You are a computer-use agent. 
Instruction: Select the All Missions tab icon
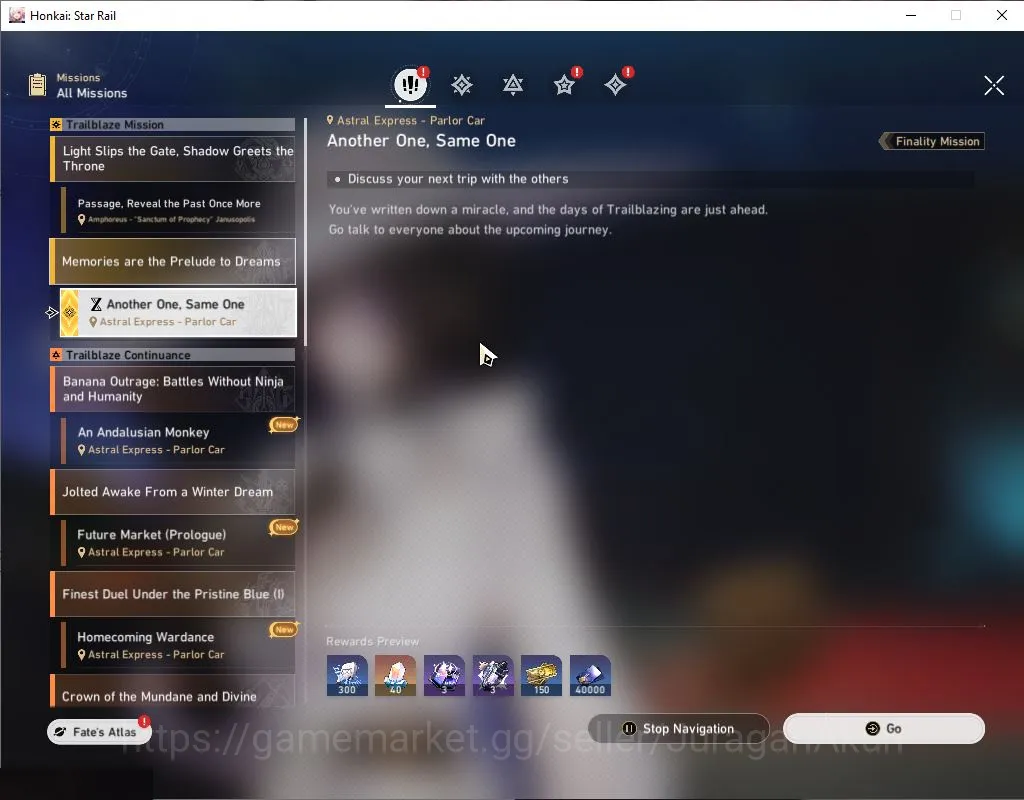(x=410, y=84)
